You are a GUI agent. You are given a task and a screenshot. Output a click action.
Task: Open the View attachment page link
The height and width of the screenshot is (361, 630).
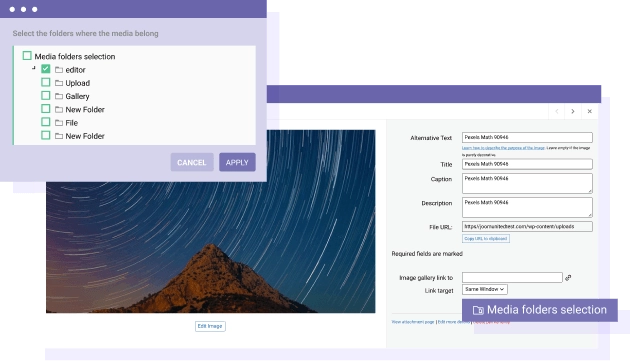413,322
